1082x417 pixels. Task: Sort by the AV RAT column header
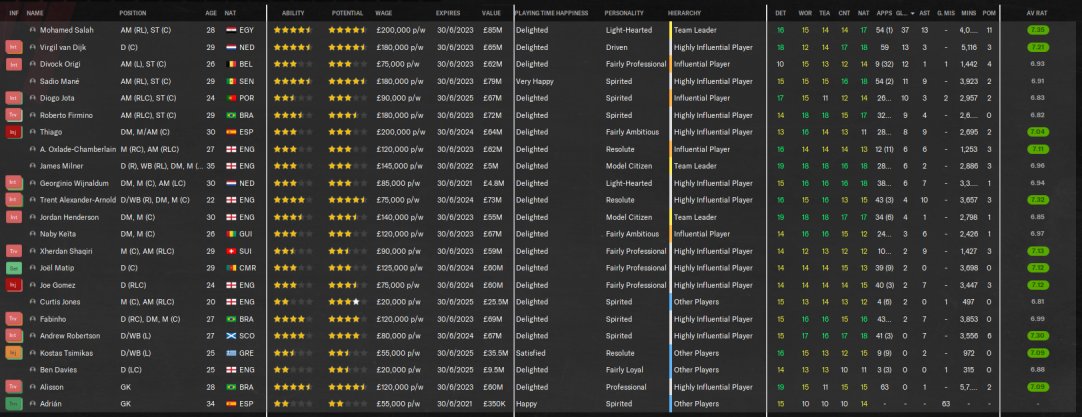point(1036,13)
